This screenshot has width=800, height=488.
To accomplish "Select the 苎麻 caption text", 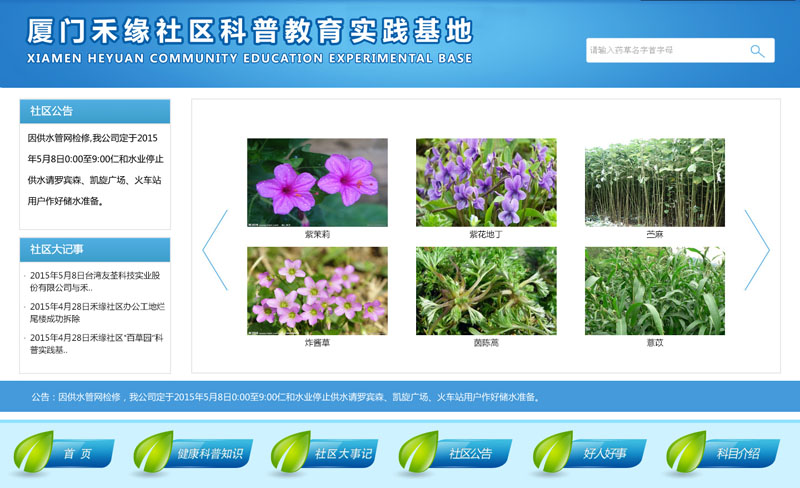I will click(x=655, y=234).
